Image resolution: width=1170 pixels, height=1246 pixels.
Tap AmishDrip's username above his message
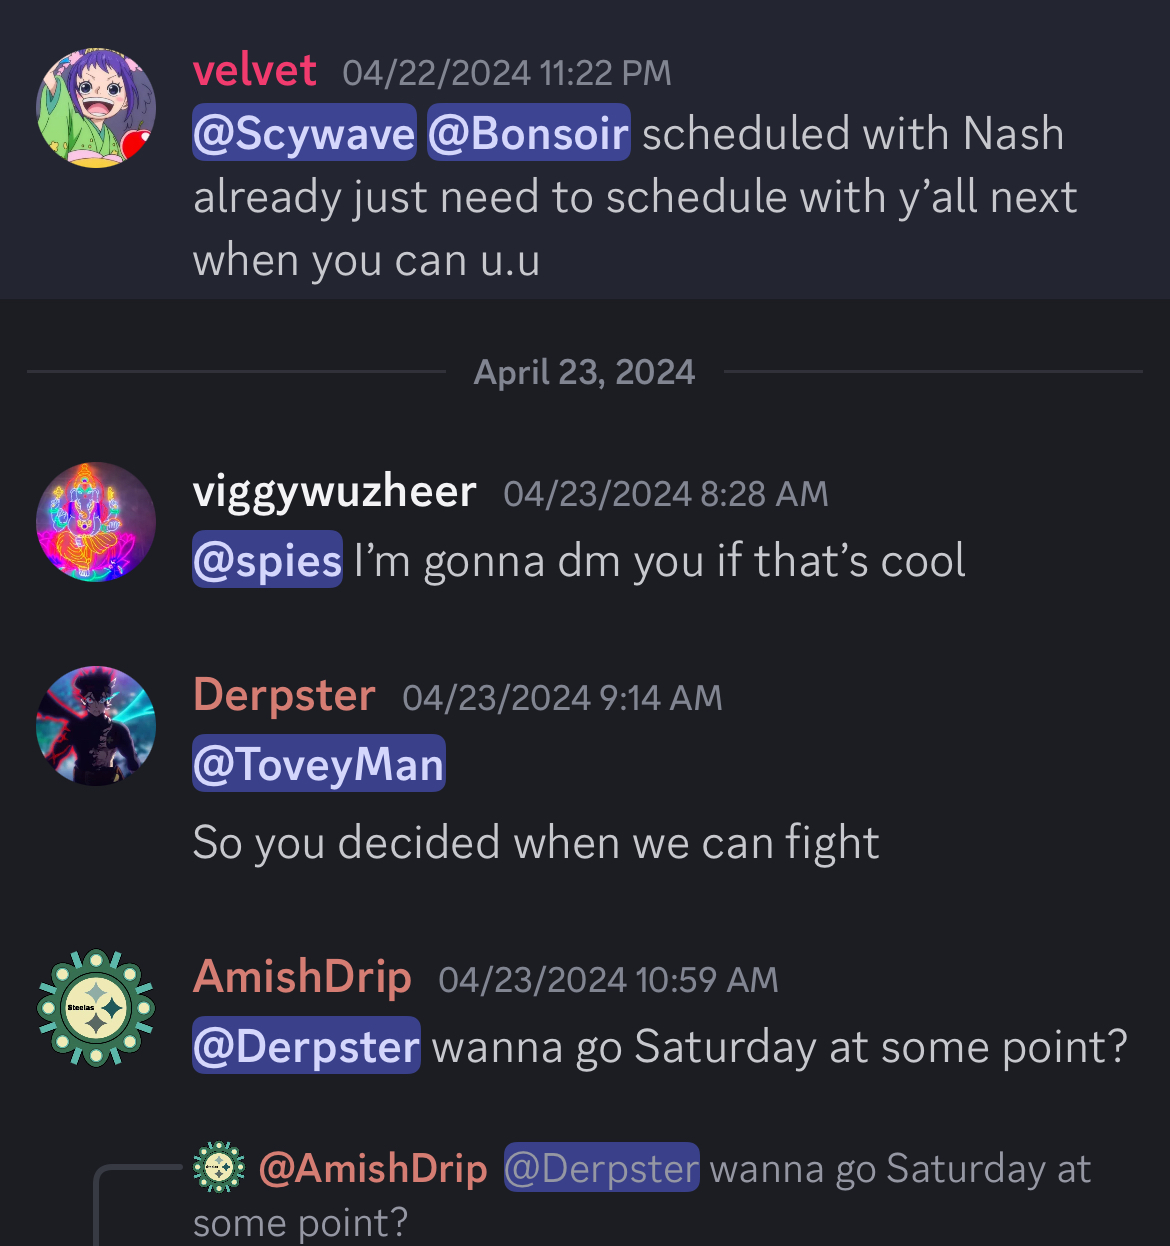[302, 977]
